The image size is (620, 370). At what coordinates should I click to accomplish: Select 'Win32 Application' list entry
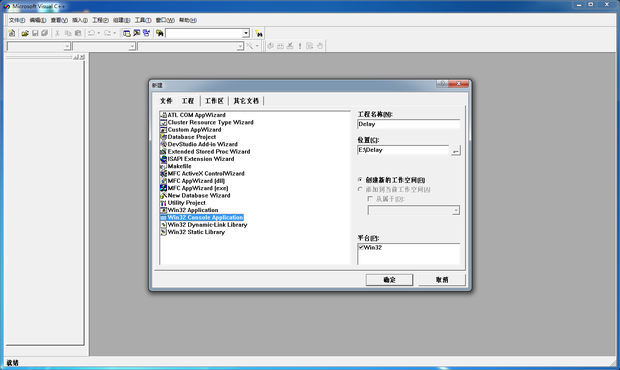189,210
